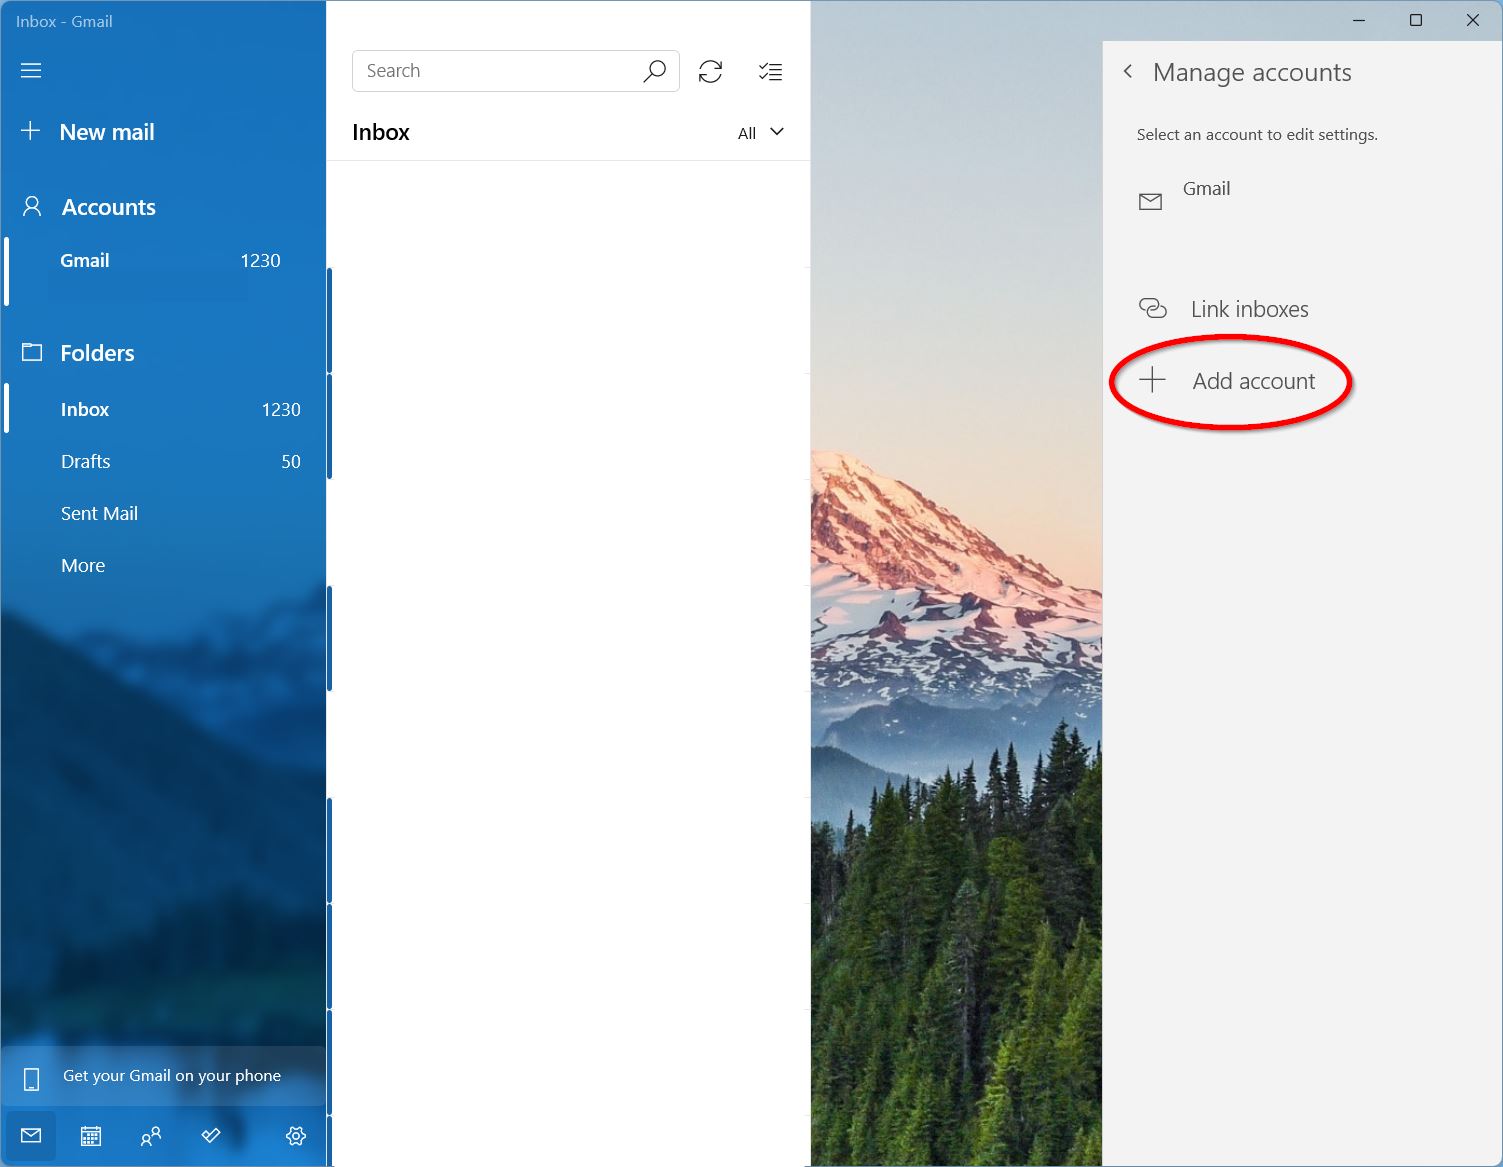Viewport: 1503px width, 1167px height.
Task: Click the Inbox heading in message list
Action: 381,132
